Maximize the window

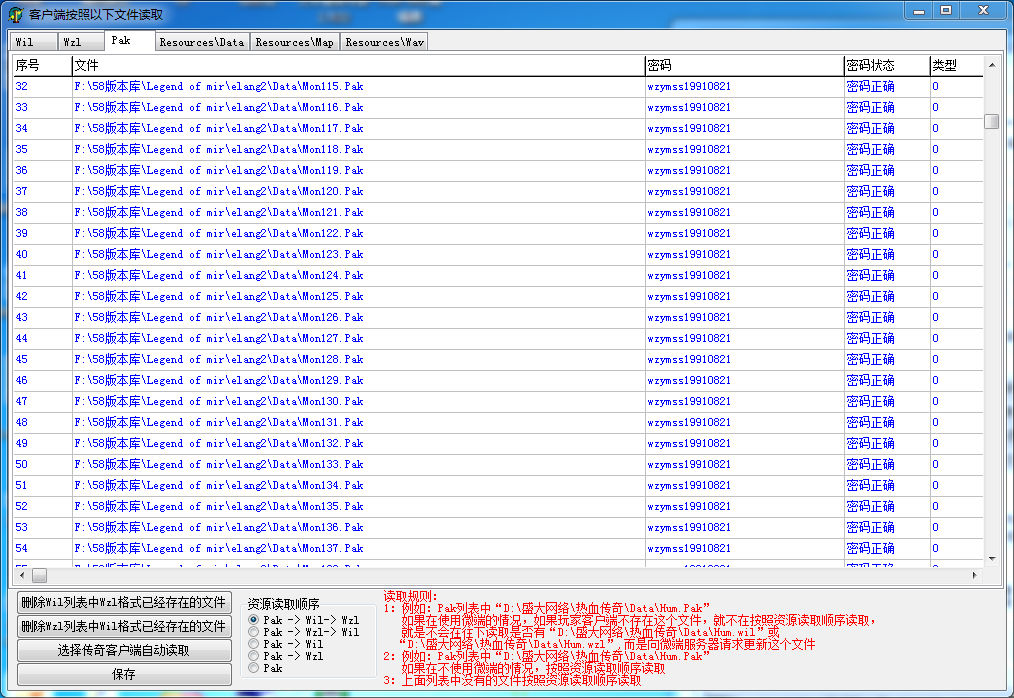pos(946,10)
